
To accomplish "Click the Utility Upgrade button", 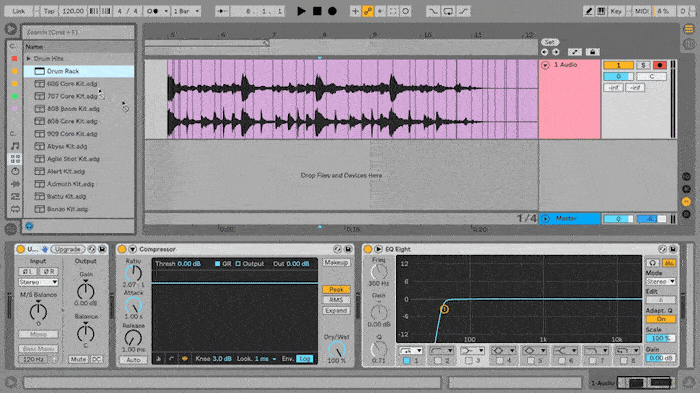I will (x=68, y=249).
